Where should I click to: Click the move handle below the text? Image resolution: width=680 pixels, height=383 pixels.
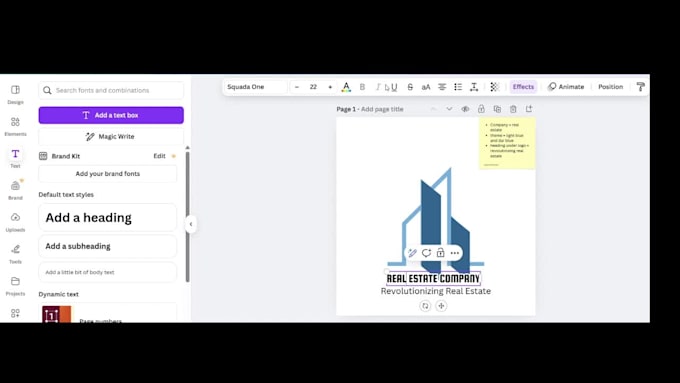pyautogui.click(x=441, y=306)
